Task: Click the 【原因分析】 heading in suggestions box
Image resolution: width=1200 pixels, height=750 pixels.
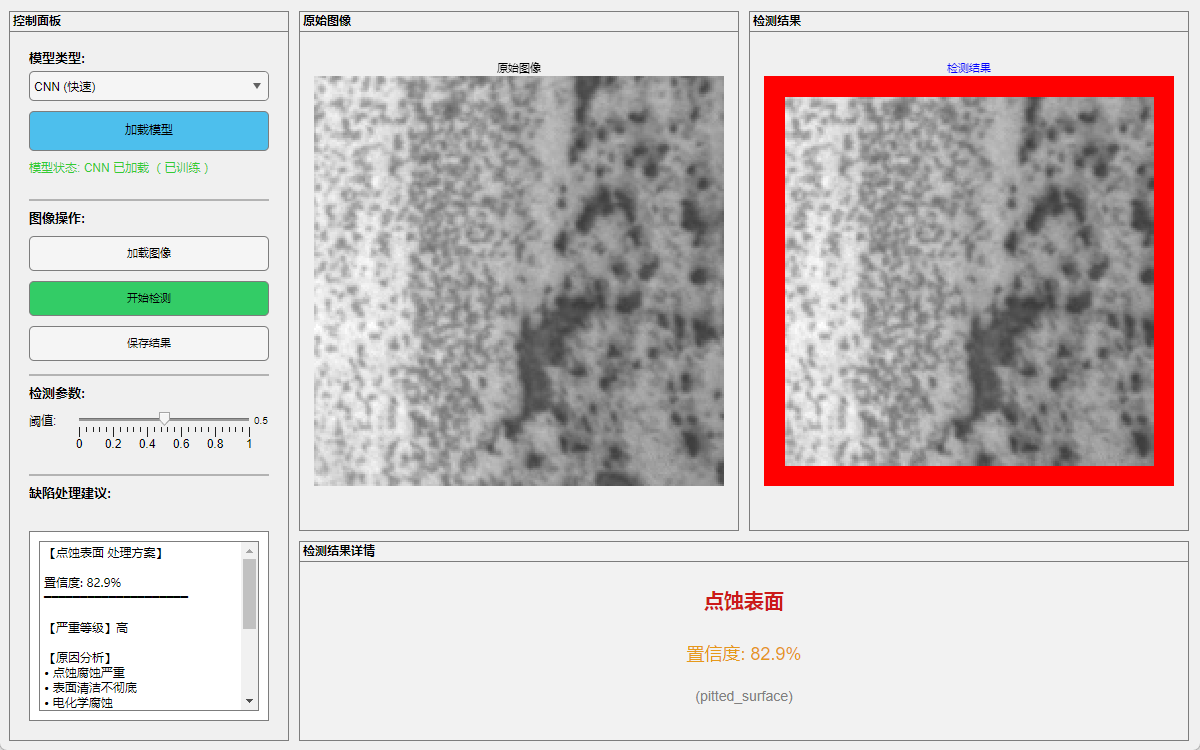Action: (x=80, y=657)
